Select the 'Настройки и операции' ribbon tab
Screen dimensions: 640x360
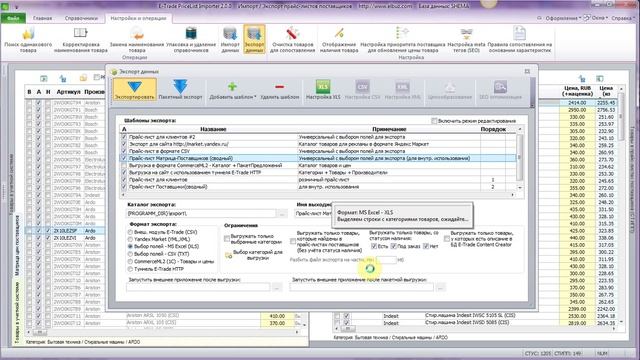click(x=138, y=18)
